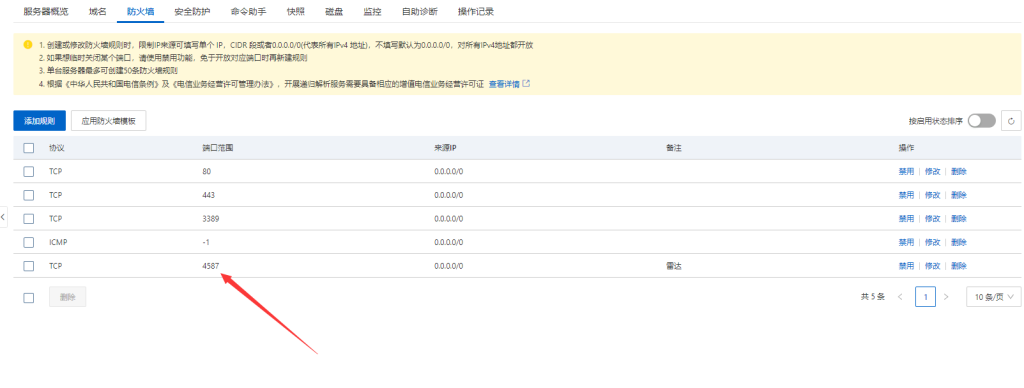Open the 操作记录 tab
1024x388 pixels.
click(475, 12)
